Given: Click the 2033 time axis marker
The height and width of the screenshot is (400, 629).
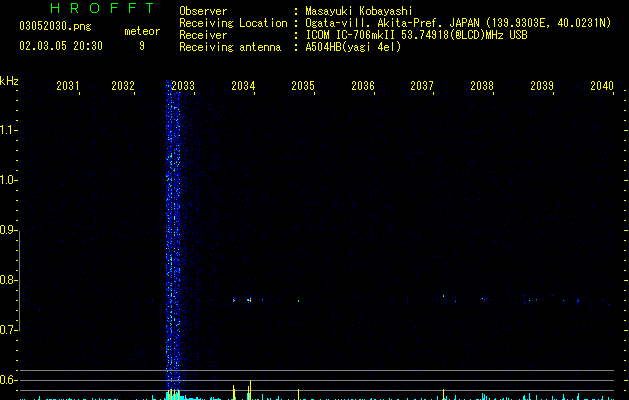Looking at the screenshot, I should tap(183, 86).
